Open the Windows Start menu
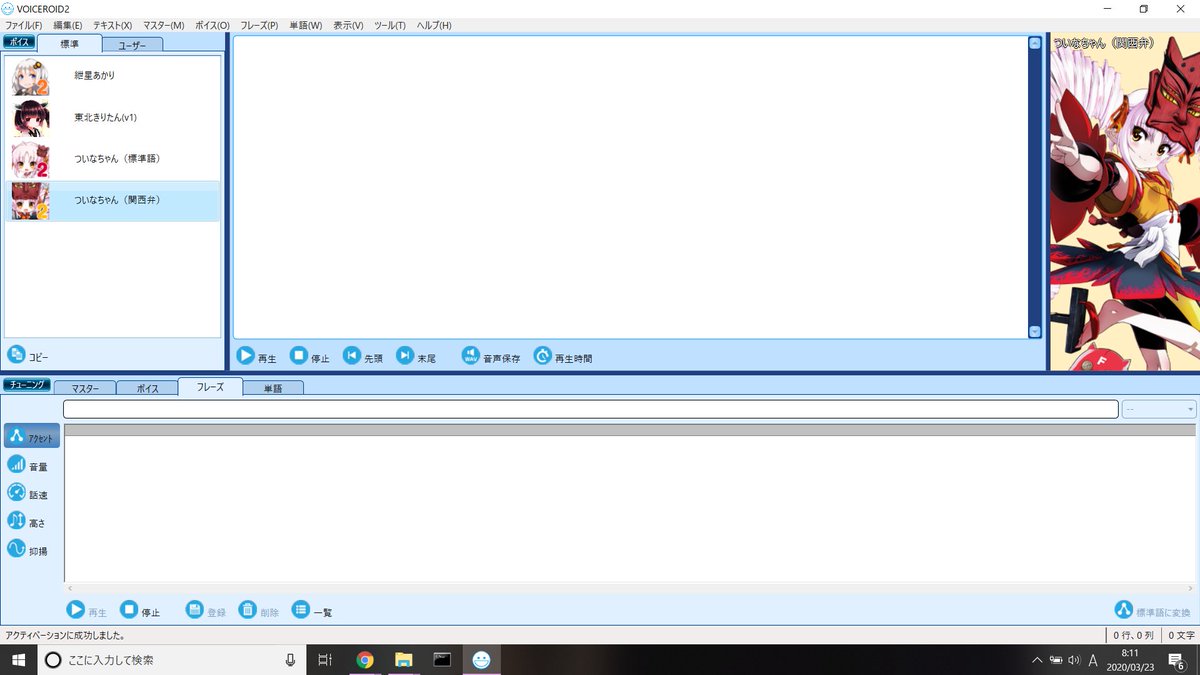This screenshot has width=1200, height=675. coord(18,660)
